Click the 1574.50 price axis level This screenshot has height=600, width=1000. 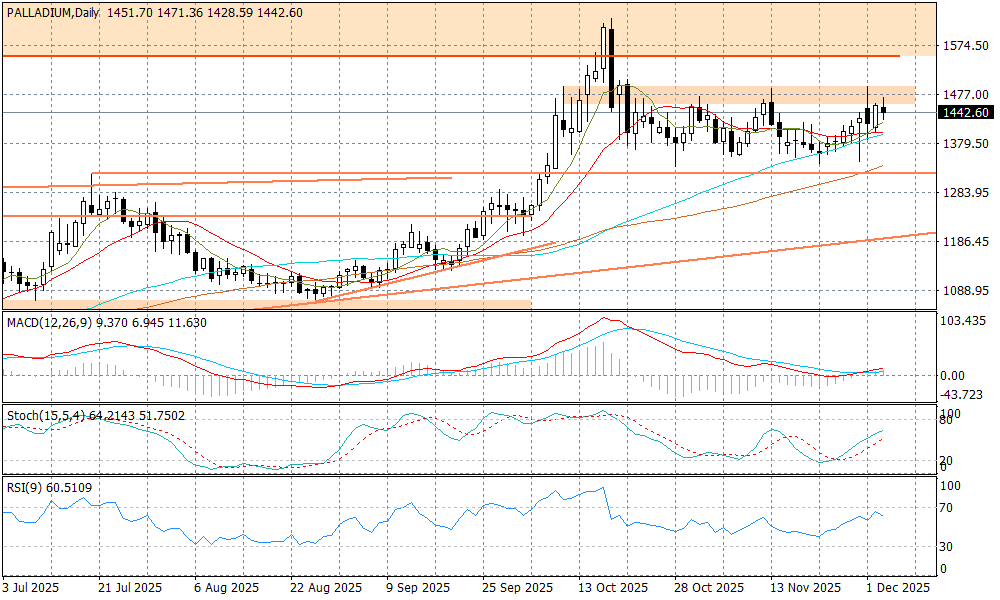[x=966, y=46]
